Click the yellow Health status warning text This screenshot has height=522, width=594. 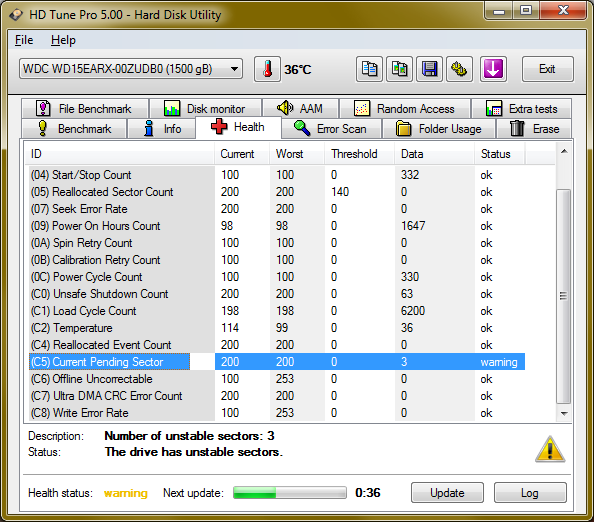tap(126, 493)
